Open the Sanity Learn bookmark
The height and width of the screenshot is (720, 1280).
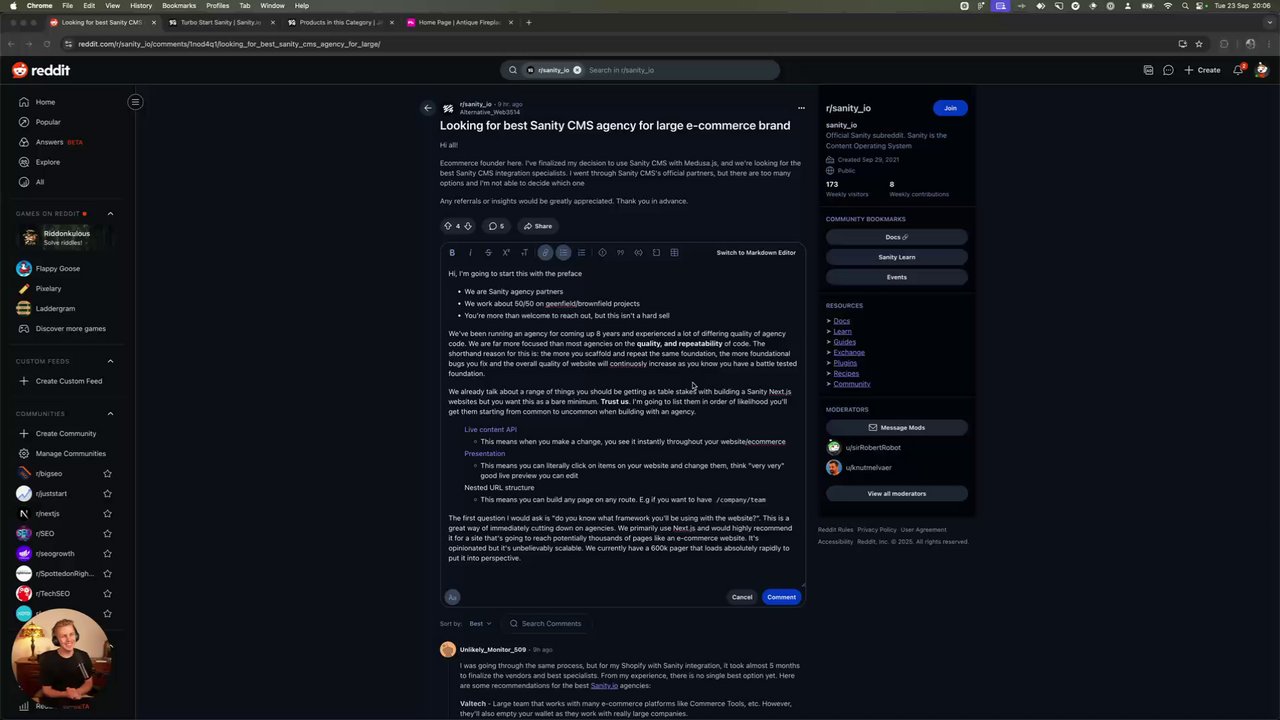pyautogui.click(x=897, y=257)
